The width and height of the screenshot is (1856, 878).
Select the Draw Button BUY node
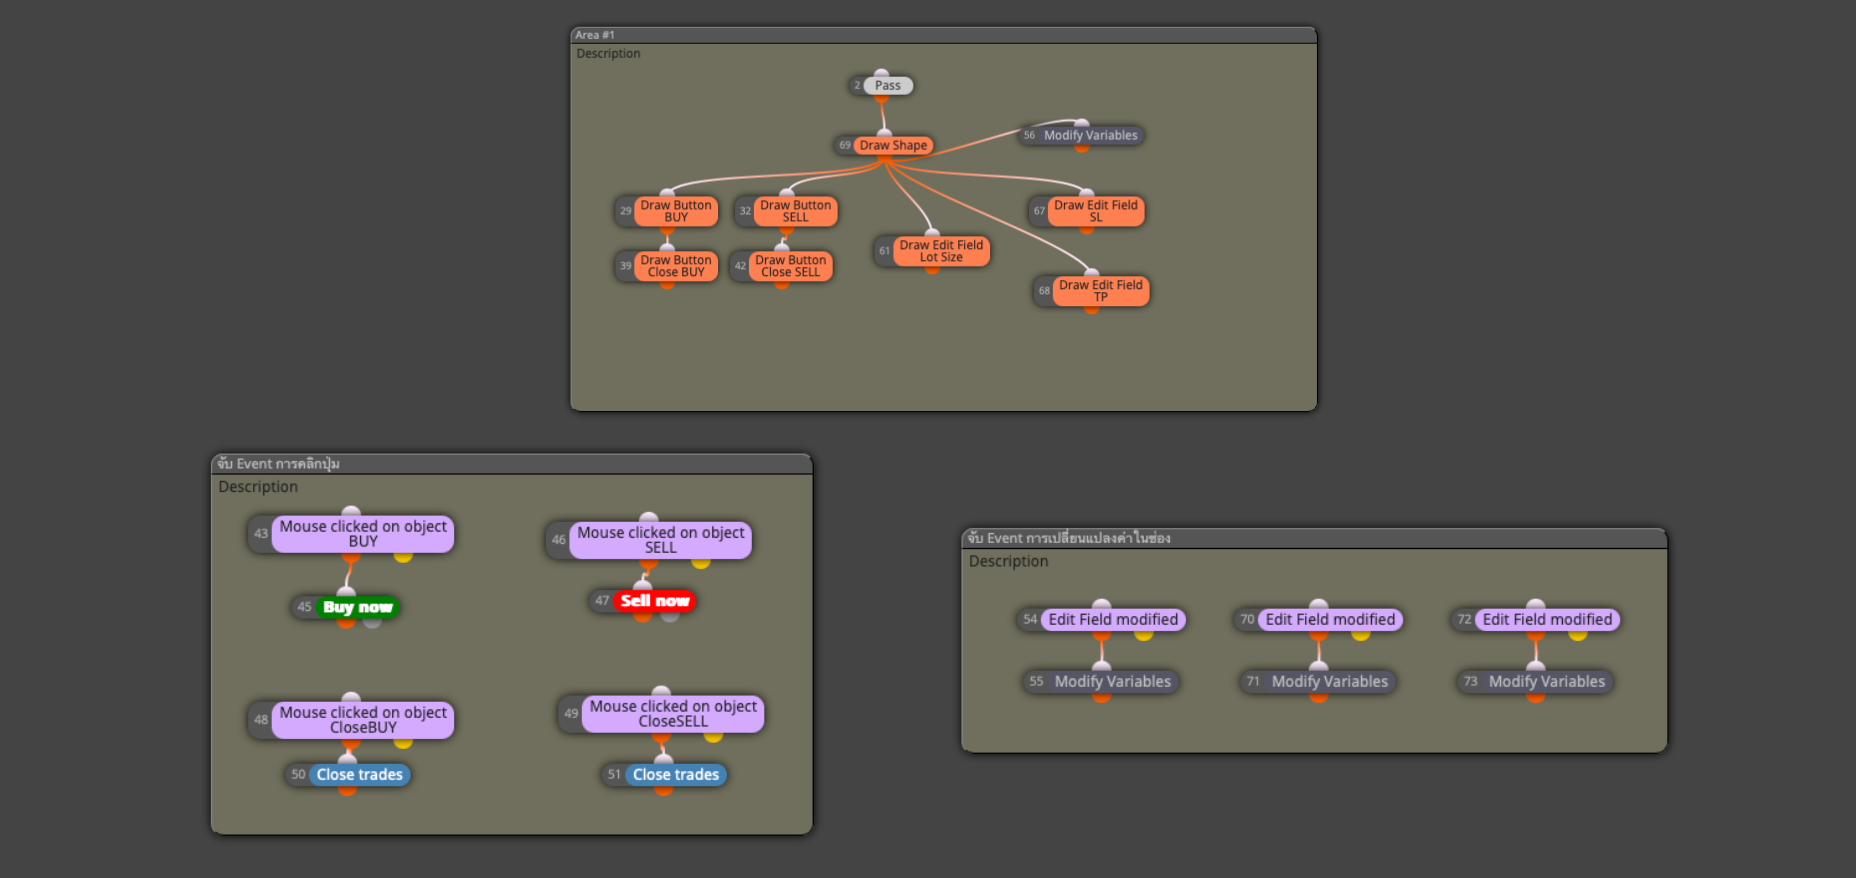click(676, 211)
